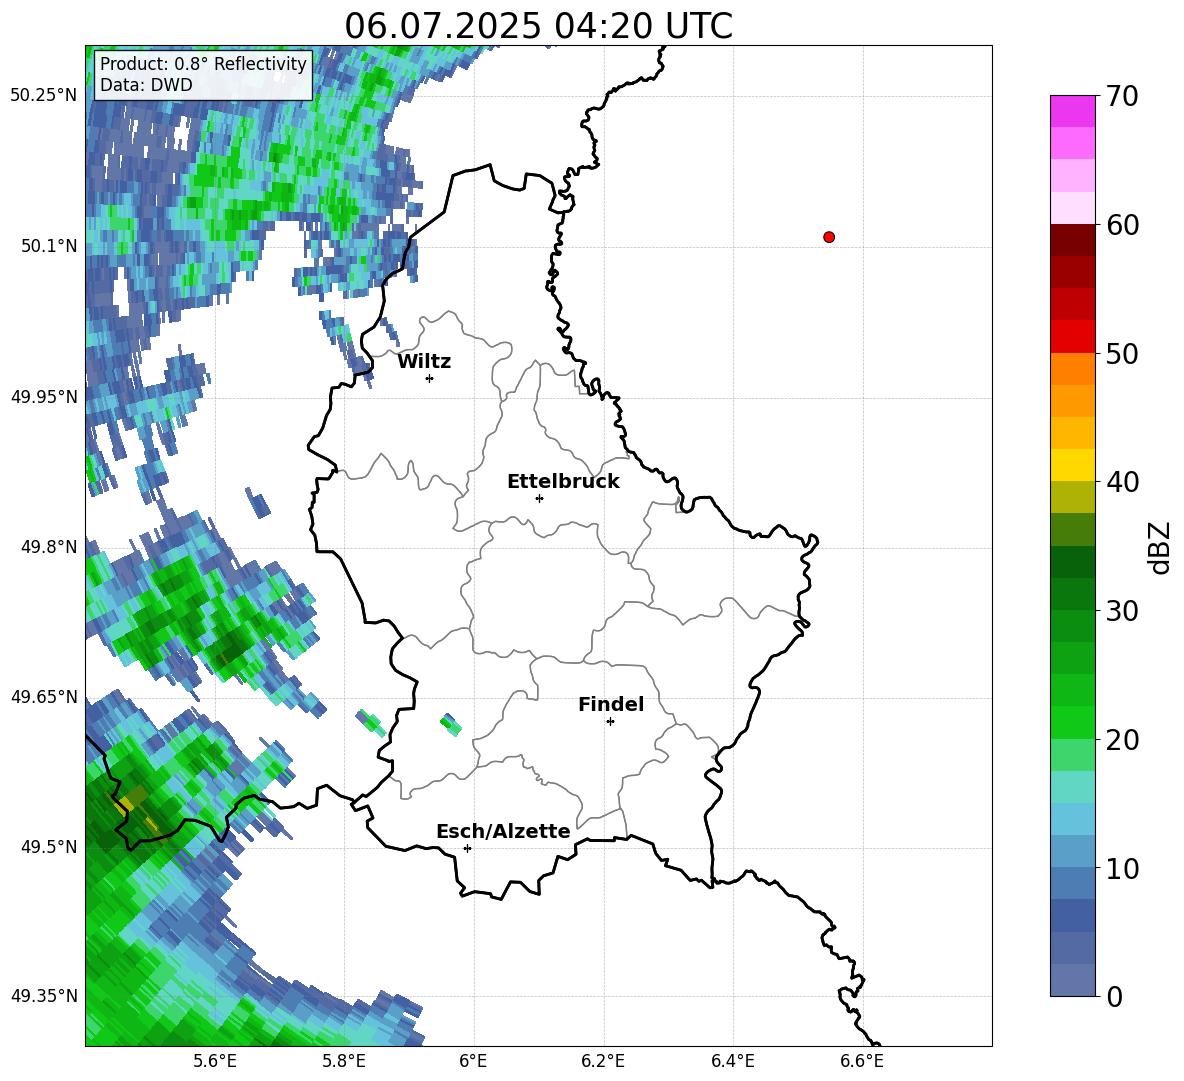Screen dimensions: 1184x1081
Task: Click the colorbar tick label 20
Action: click(1122, 740)
